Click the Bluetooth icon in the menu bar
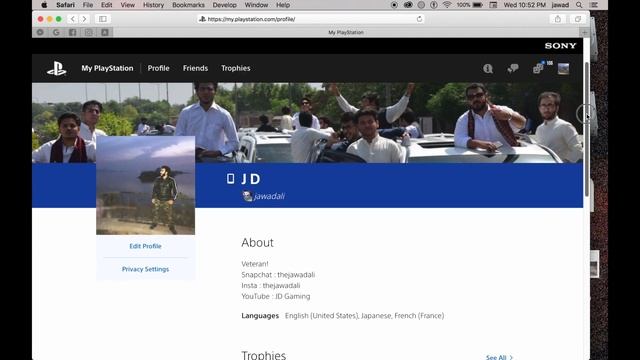640x360 pixels. [x=434, y=5]
